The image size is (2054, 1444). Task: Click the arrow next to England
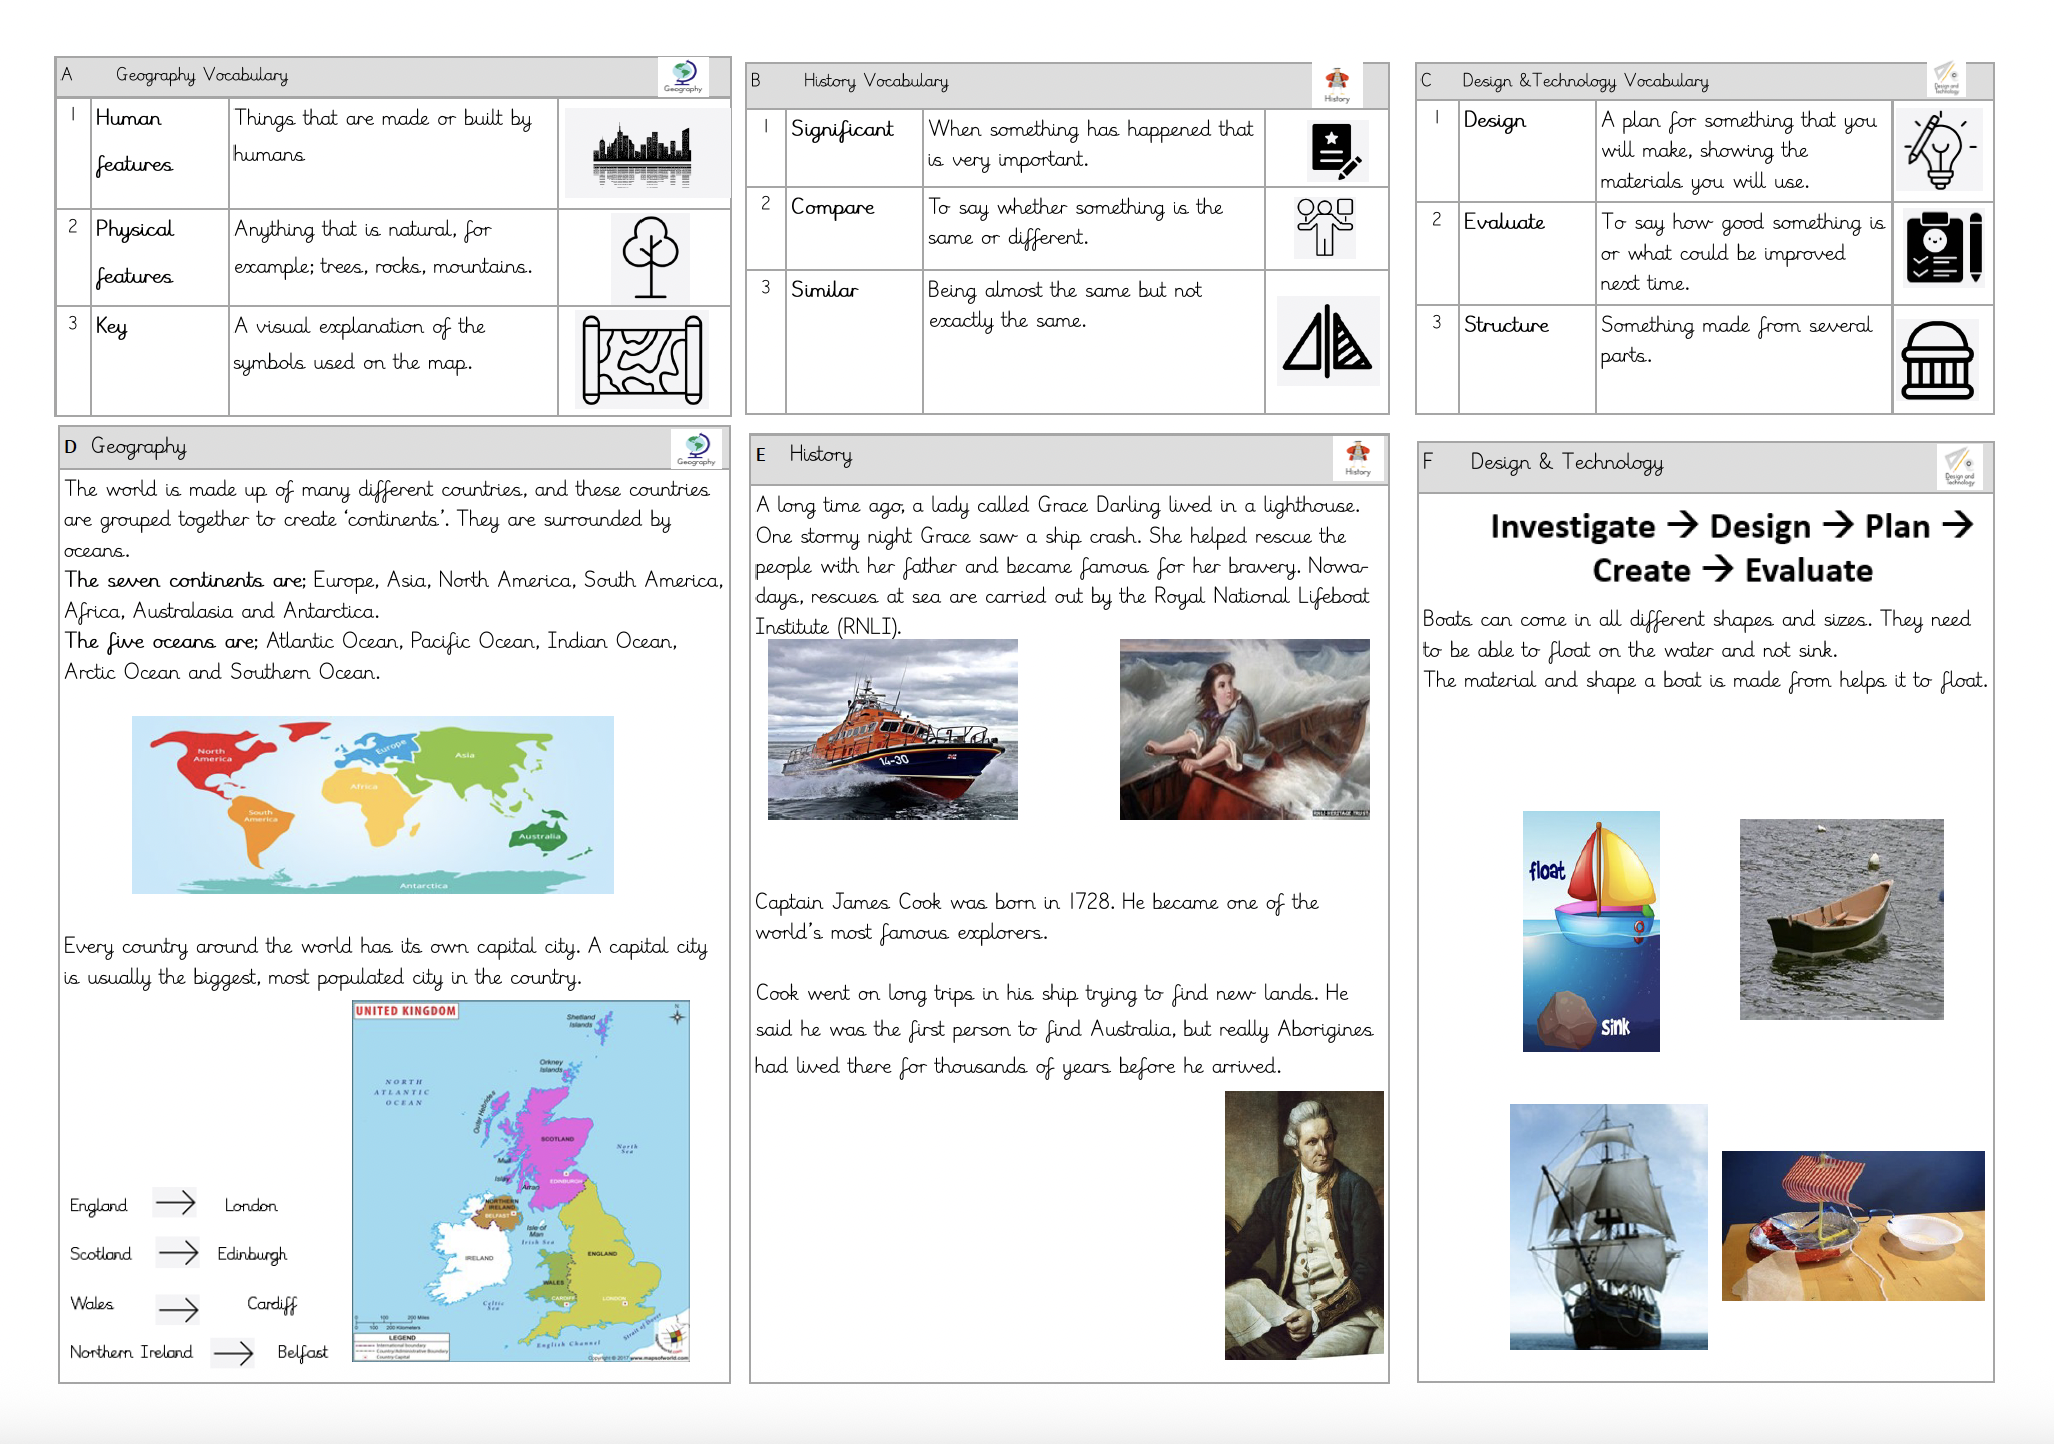click(x=175, y=1202)
